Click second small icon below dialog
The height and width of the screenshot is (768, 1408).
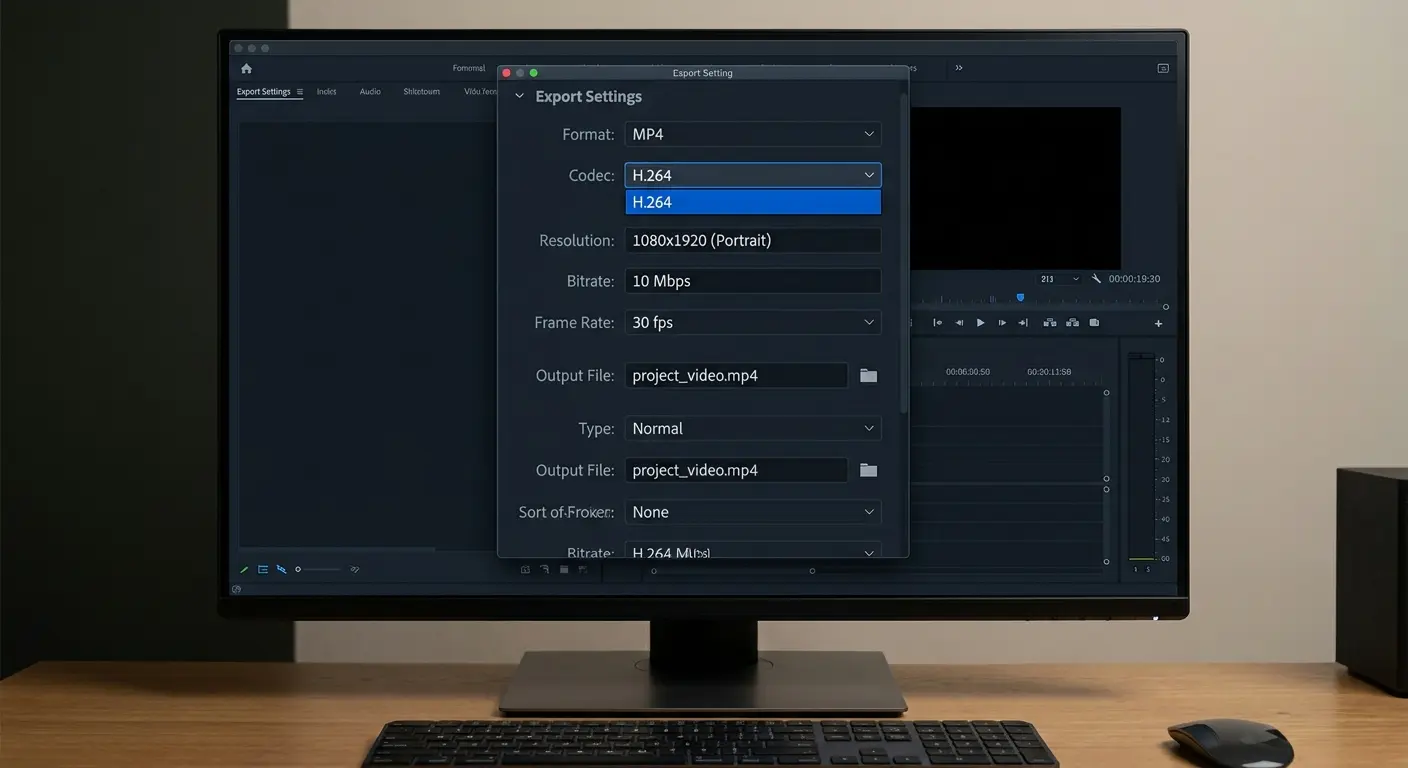tap(544, 570)
